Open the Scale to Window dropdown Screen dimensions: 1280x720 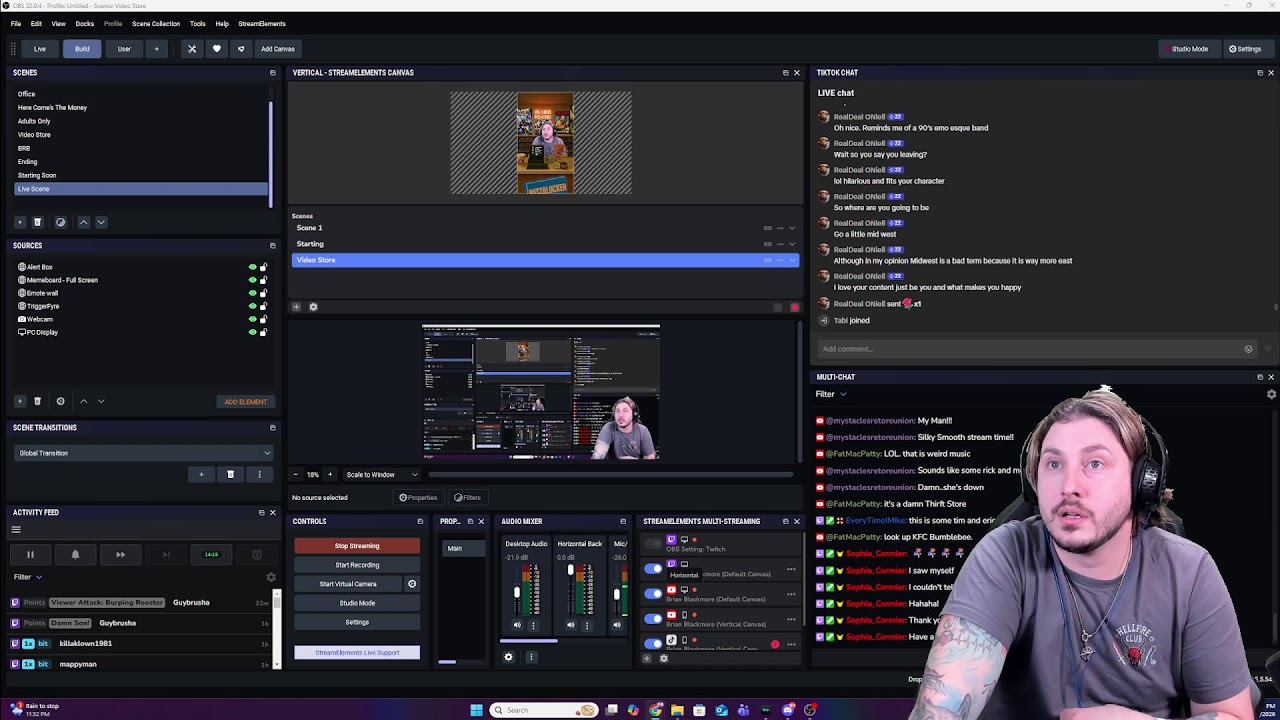(383, 475)
